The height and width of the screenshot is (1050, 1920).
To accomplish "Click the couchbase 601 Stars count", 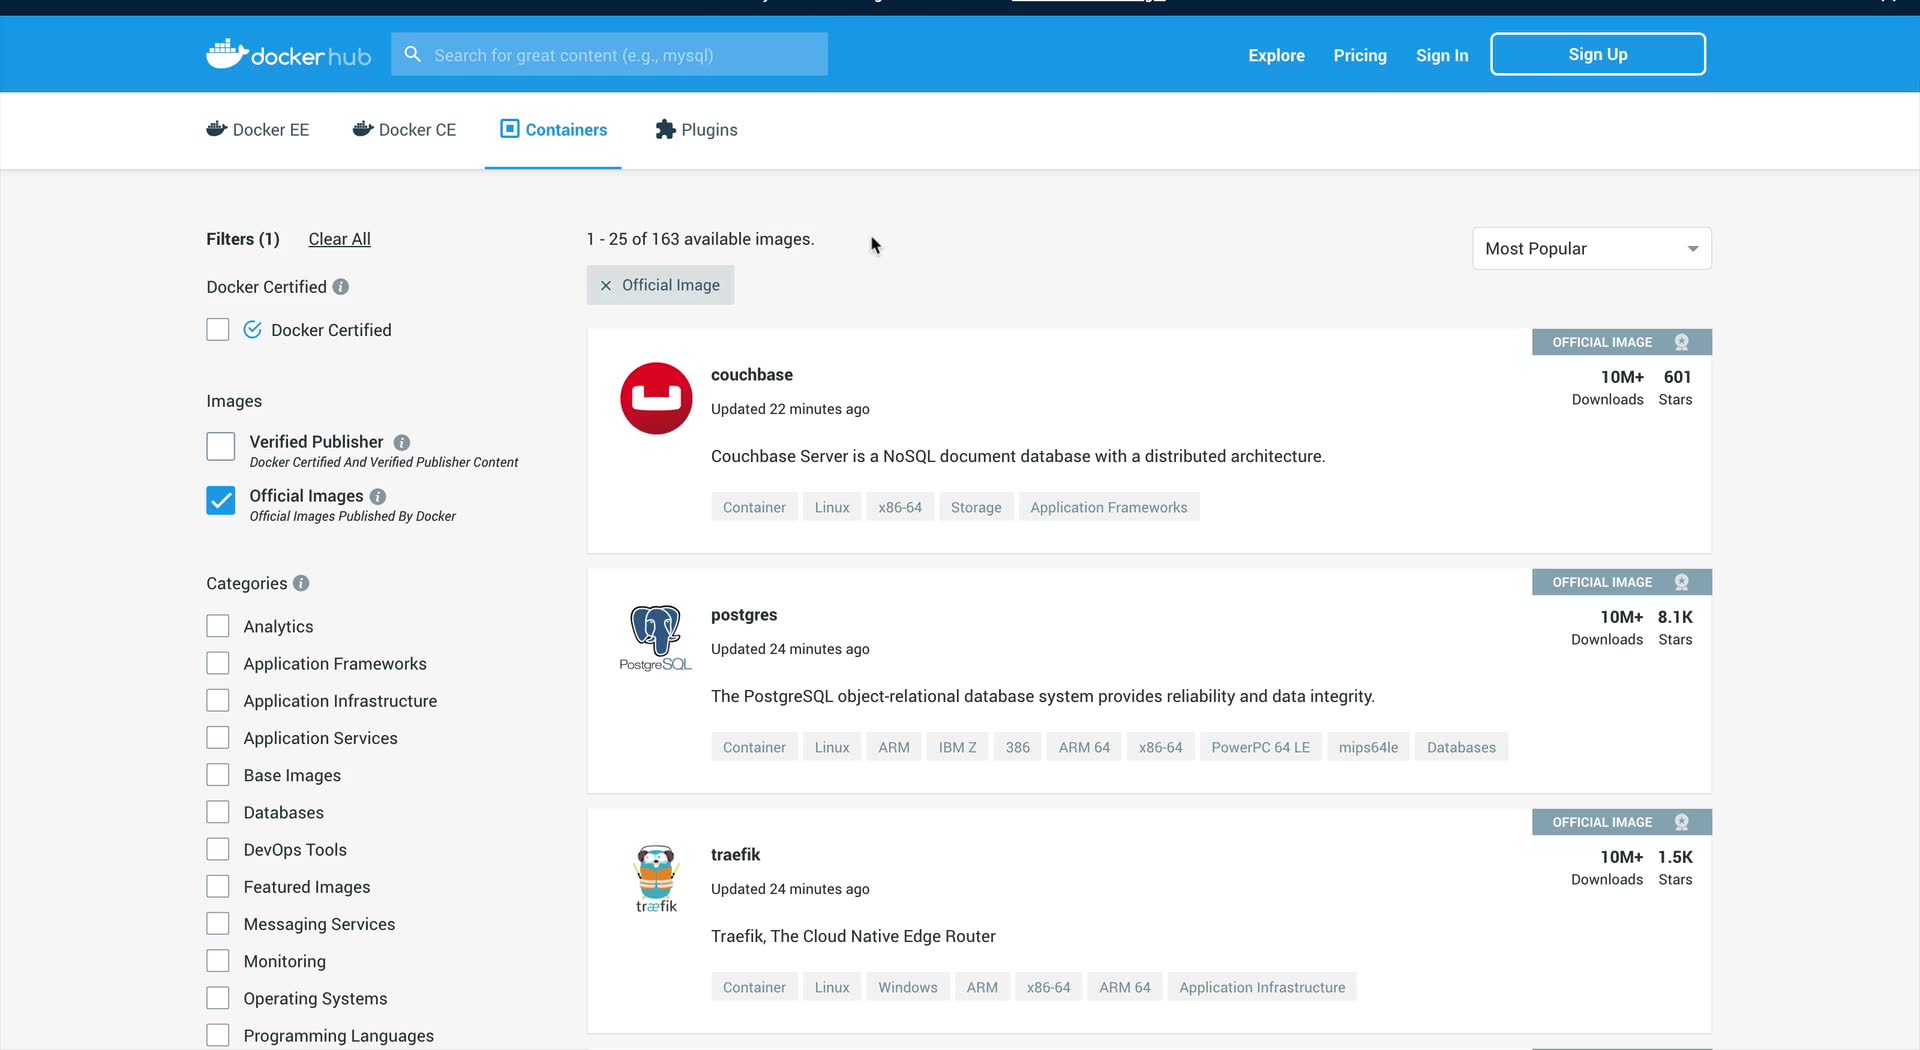I will point(1677,377).
